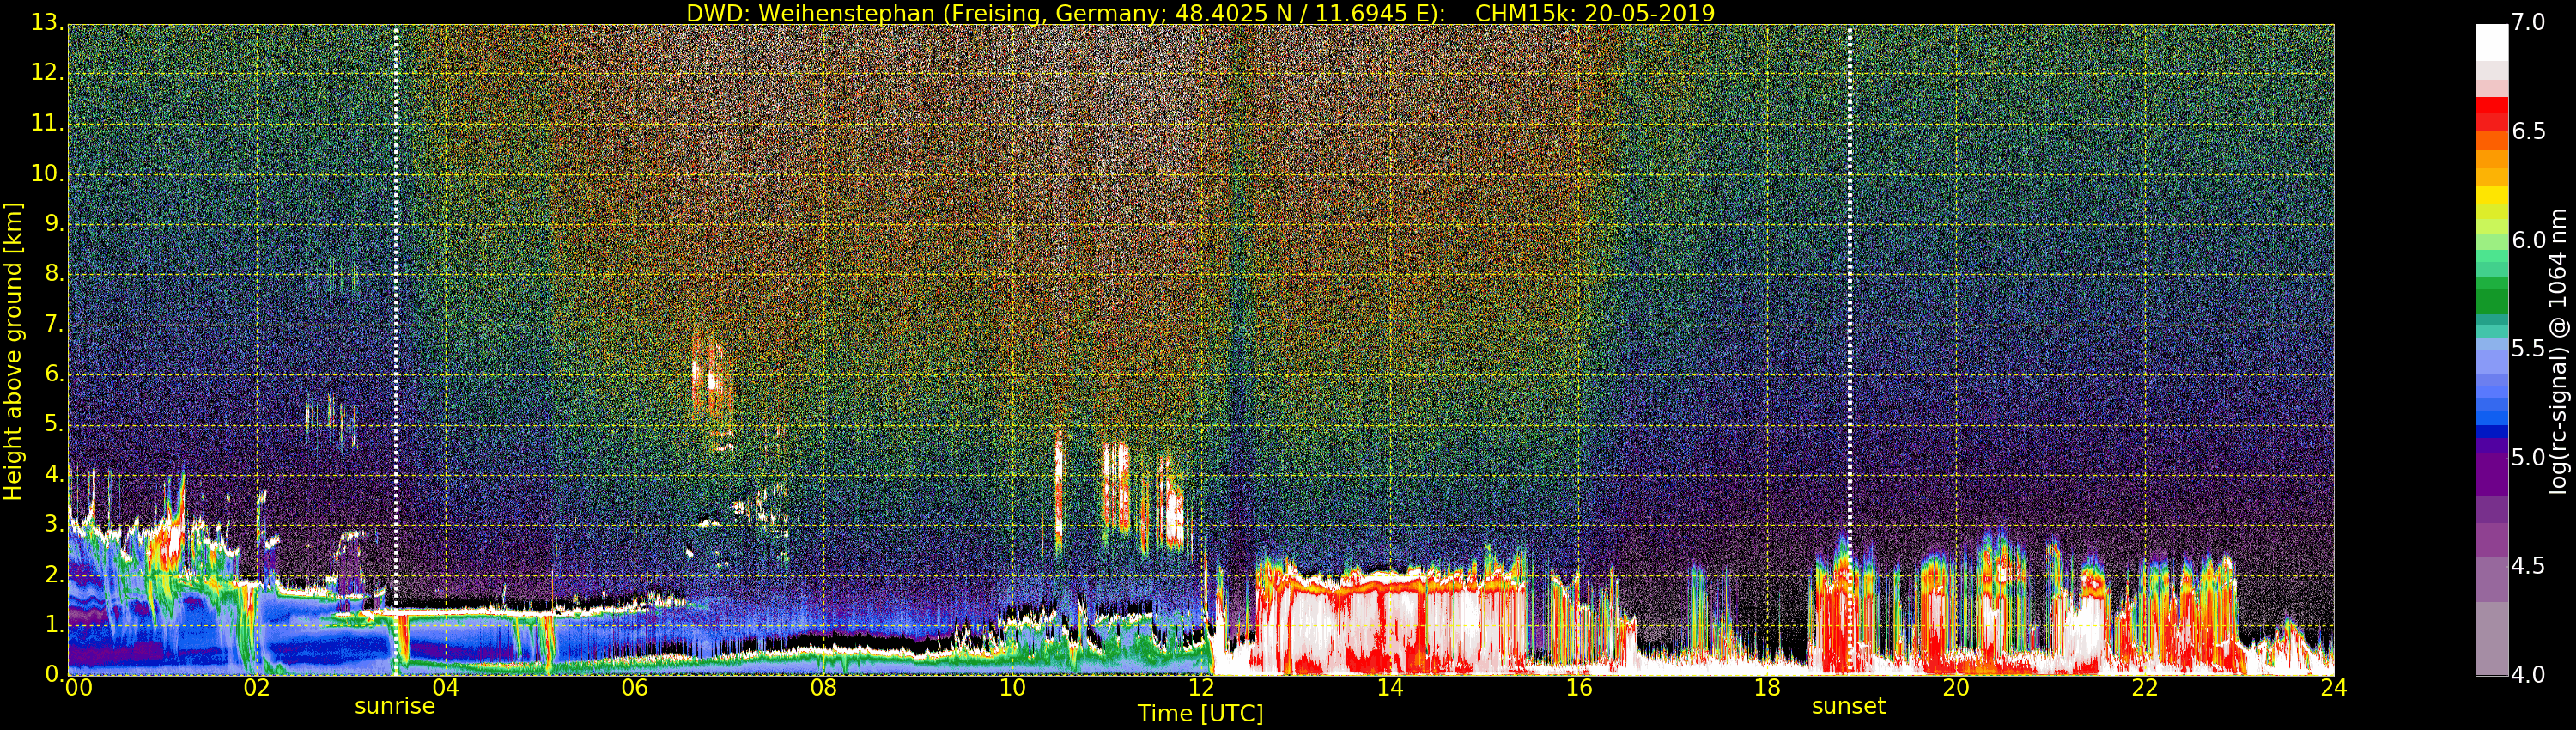This screenshot has height=730, width=2576.
Task: Click the '6.' tick on the height axis
Action: [52, 374]
